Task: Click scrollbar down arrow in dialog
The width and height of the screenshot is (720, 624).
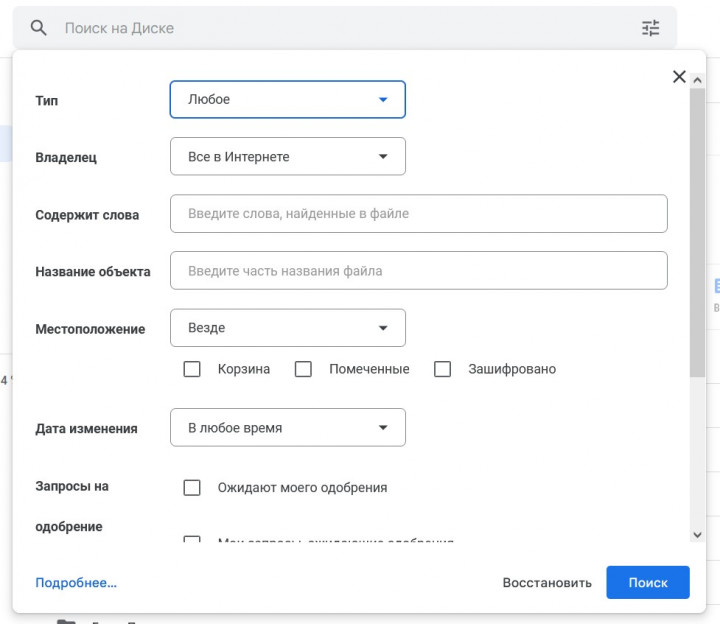Action: coord(697,534)
